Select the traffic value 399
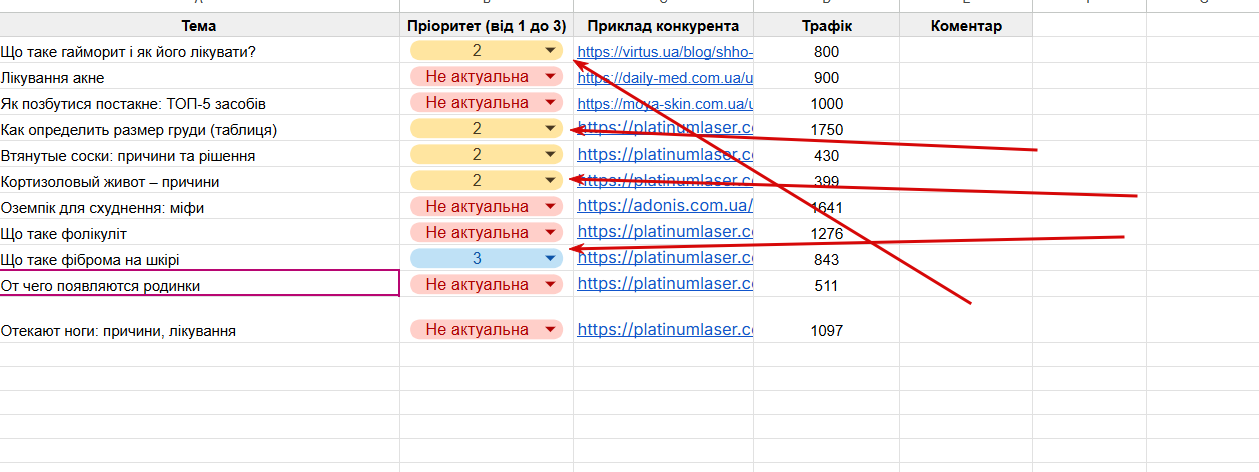Screen dimensions: 1259x472 click(826, 182)
